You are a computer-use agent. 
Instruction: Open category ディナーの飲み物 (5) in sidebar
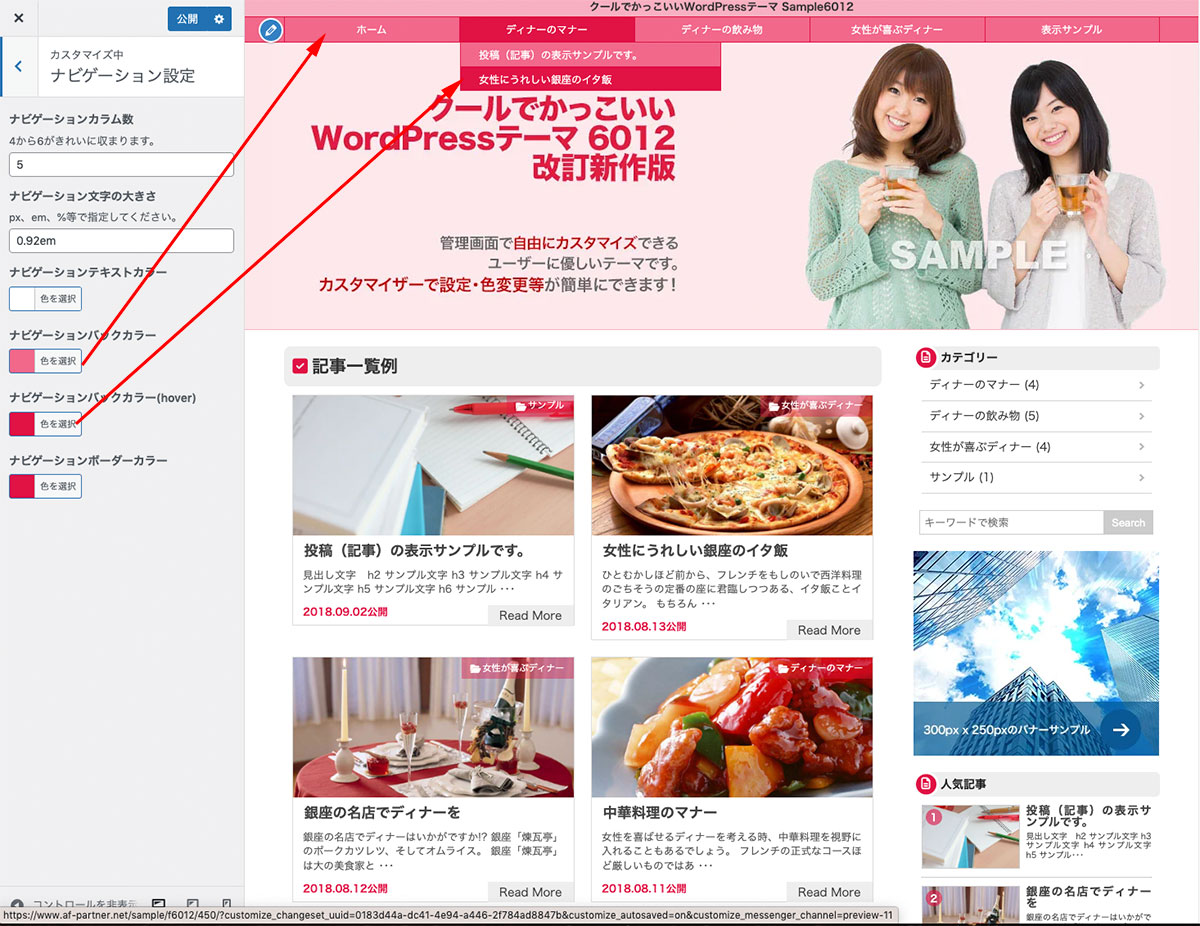[x=1036, y=416]
